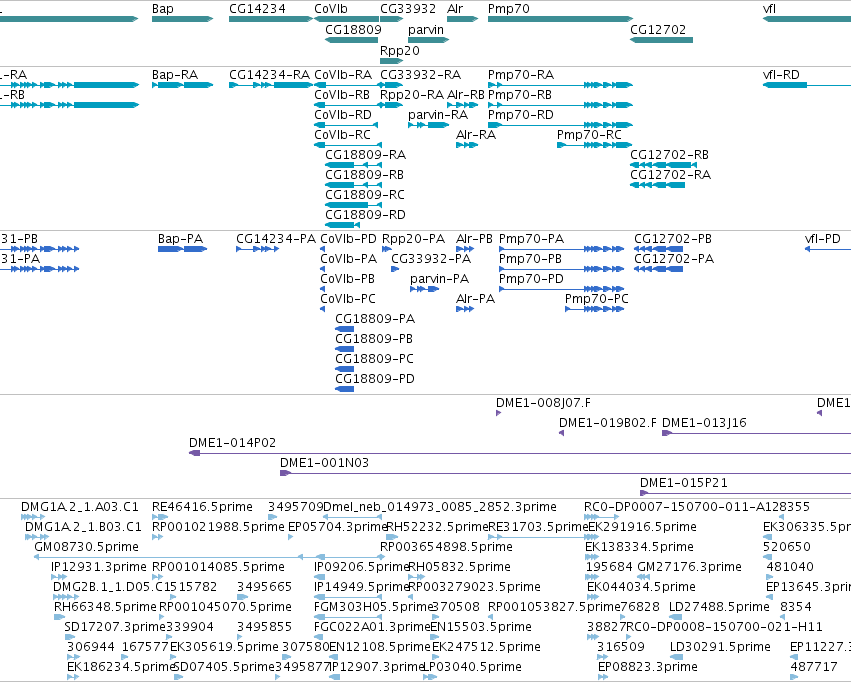Click the GM27176.3prime EST label

pyautogui.click(x=689, y=567)
